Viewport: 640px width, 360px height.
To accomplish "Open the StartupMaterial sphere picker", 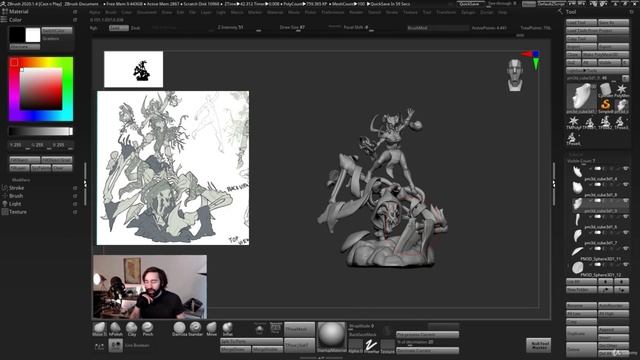I will pyautogui.click(x=331, y=337).
